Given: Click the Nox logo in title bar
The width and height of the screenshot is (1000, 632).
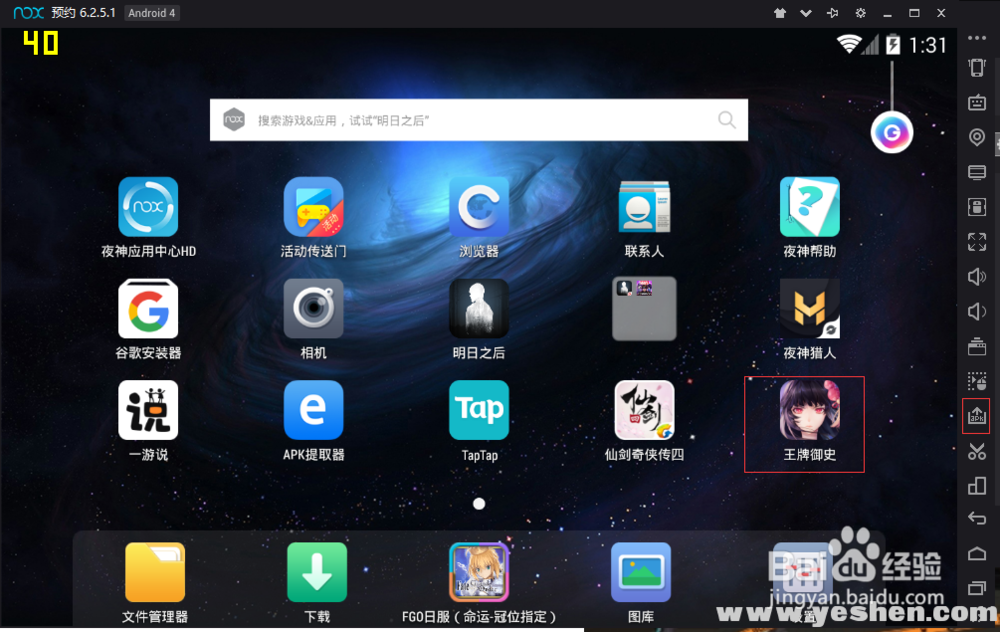Looking at the screenshot, I should 29,13.
